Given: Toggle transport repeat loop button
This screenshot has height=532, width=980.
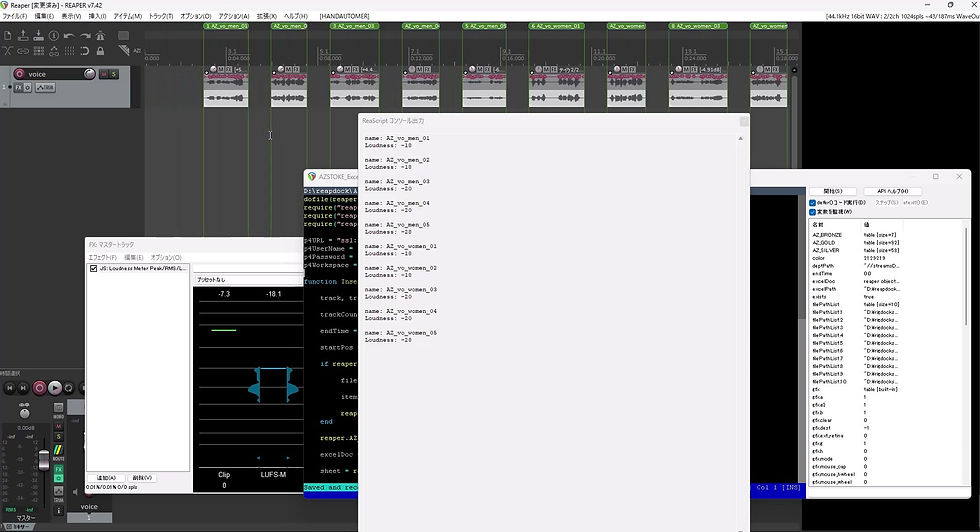Looking at the screenshot, I should point(69,388).
